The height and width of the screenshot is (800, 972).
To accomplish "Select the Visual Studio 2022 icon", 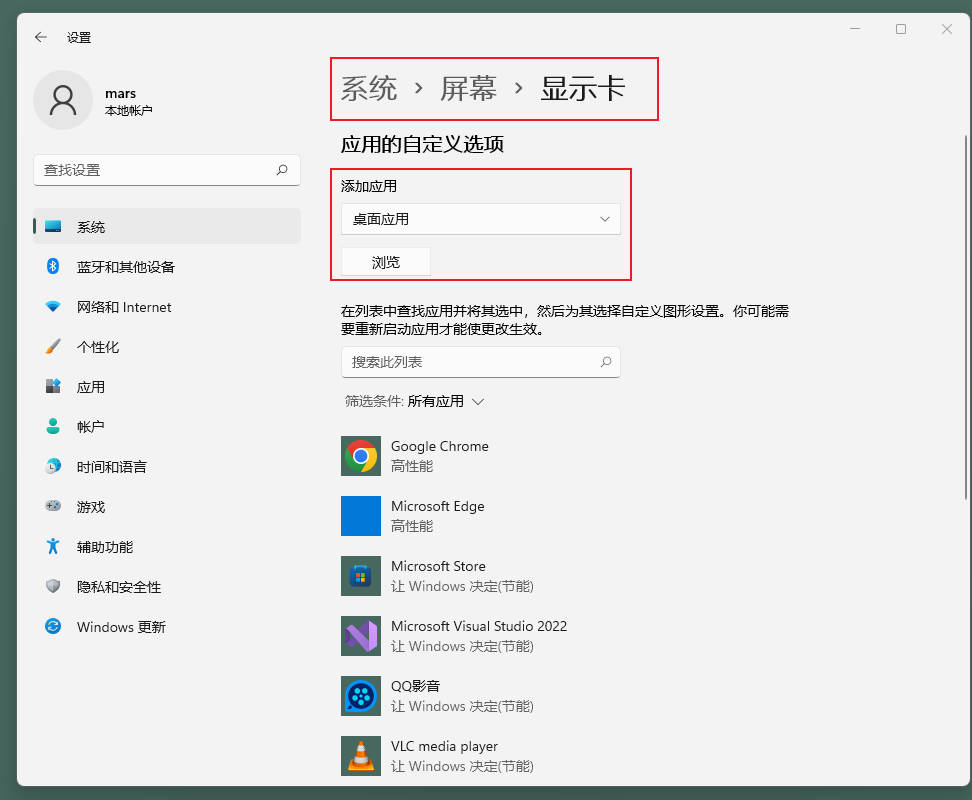I will [x=361, y=636].
